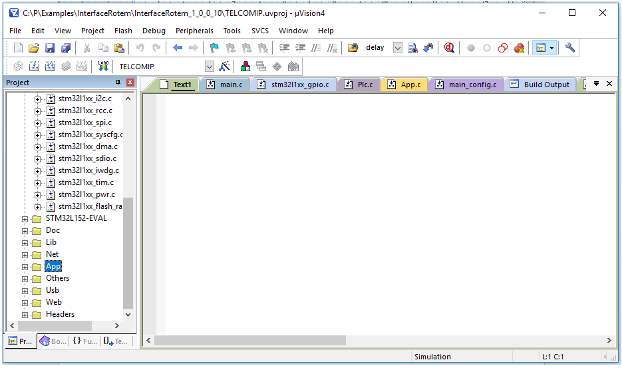
Task: Start or stop debug session icon
Action: (449, 48)
